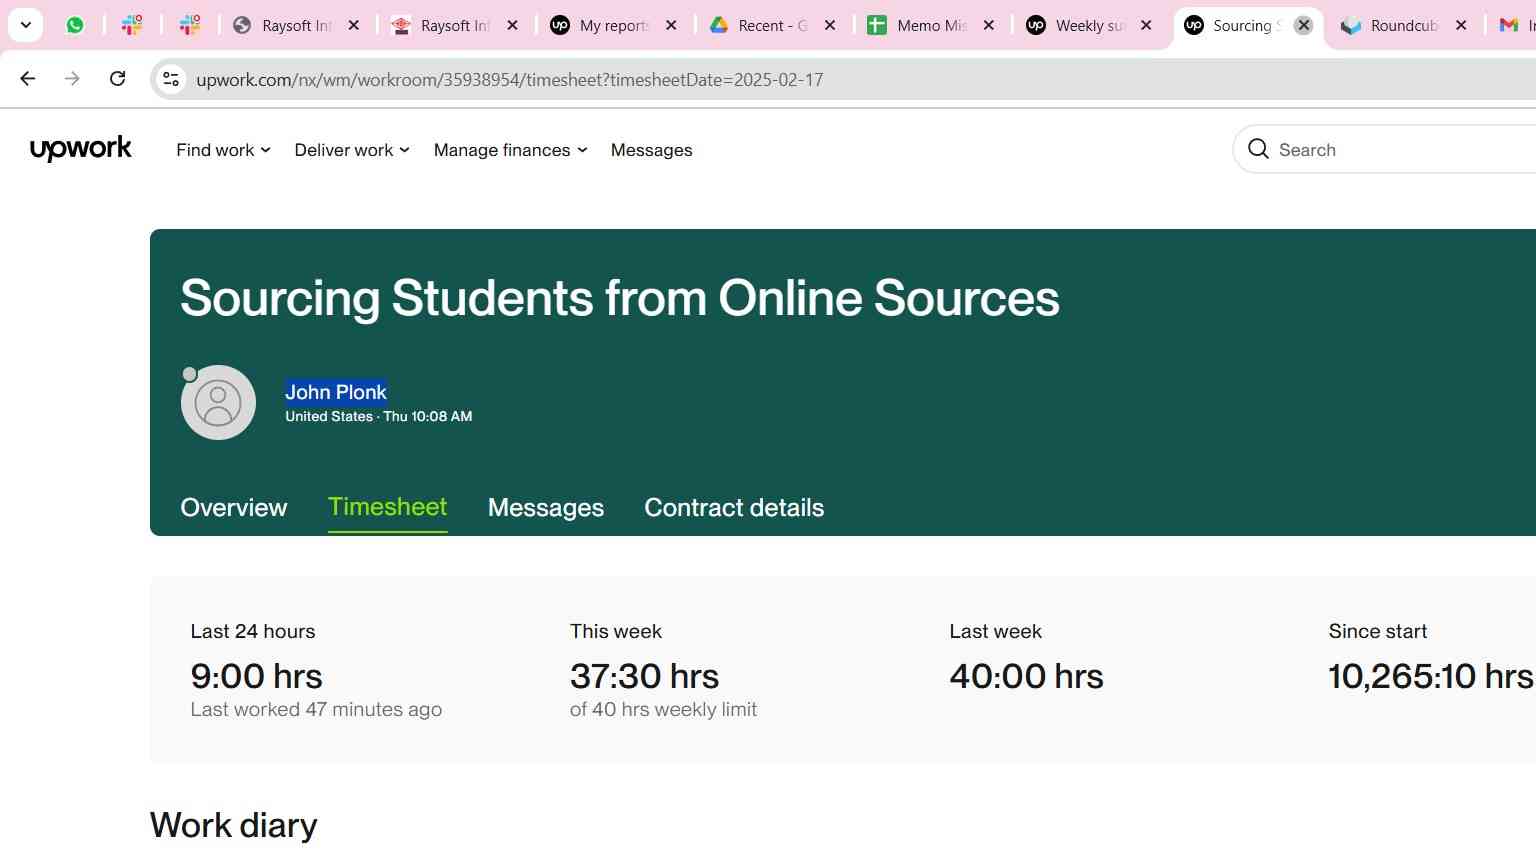This screenshot has height=864, width=1536.
Task: Go back to the previous page
Action: [28, 79]
